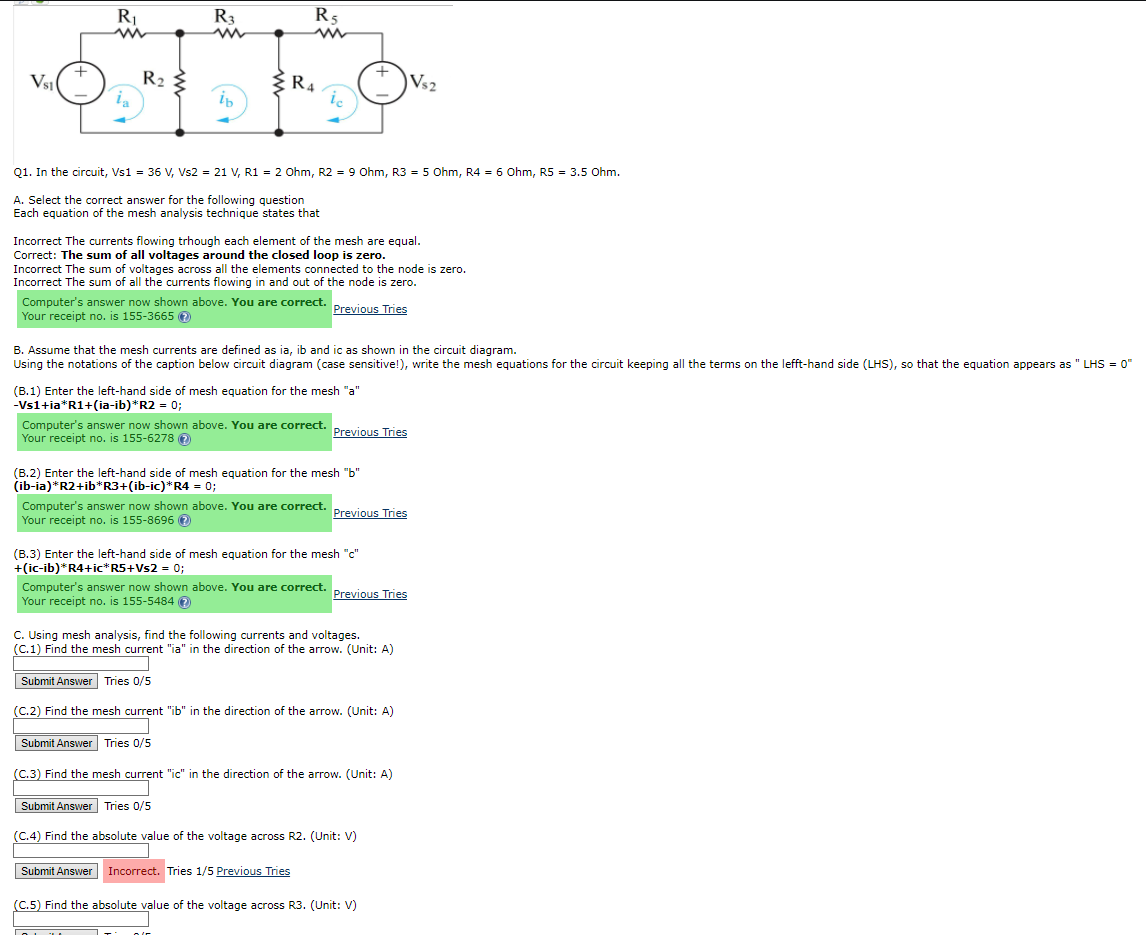The width and height of the screenshot is (1146, 935).
Task: Click Submit Answer for mesh current ia
Action: pyautogui.click(x=55, y=681)
